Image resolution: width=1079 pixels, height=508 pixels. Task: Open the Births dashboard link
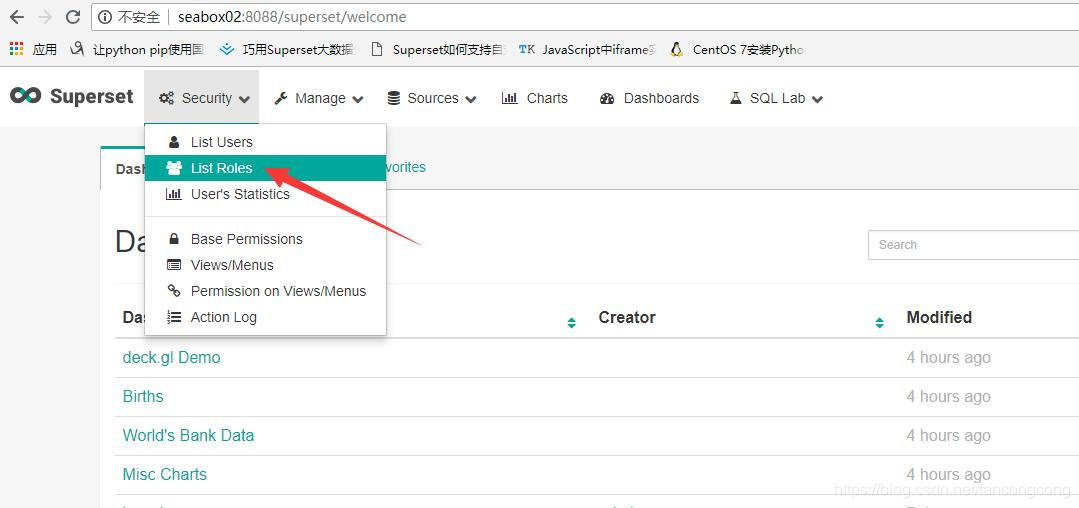(x=143, y=396)
